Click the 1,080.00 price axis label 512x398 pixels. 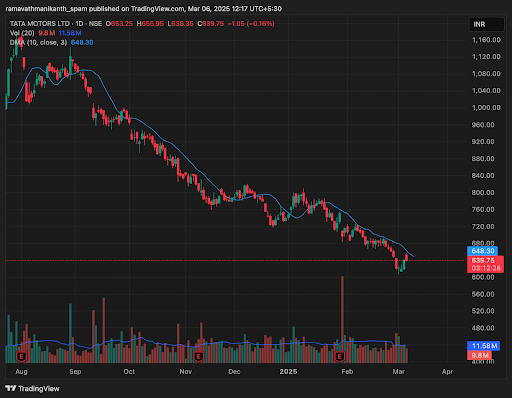point(486,74)
